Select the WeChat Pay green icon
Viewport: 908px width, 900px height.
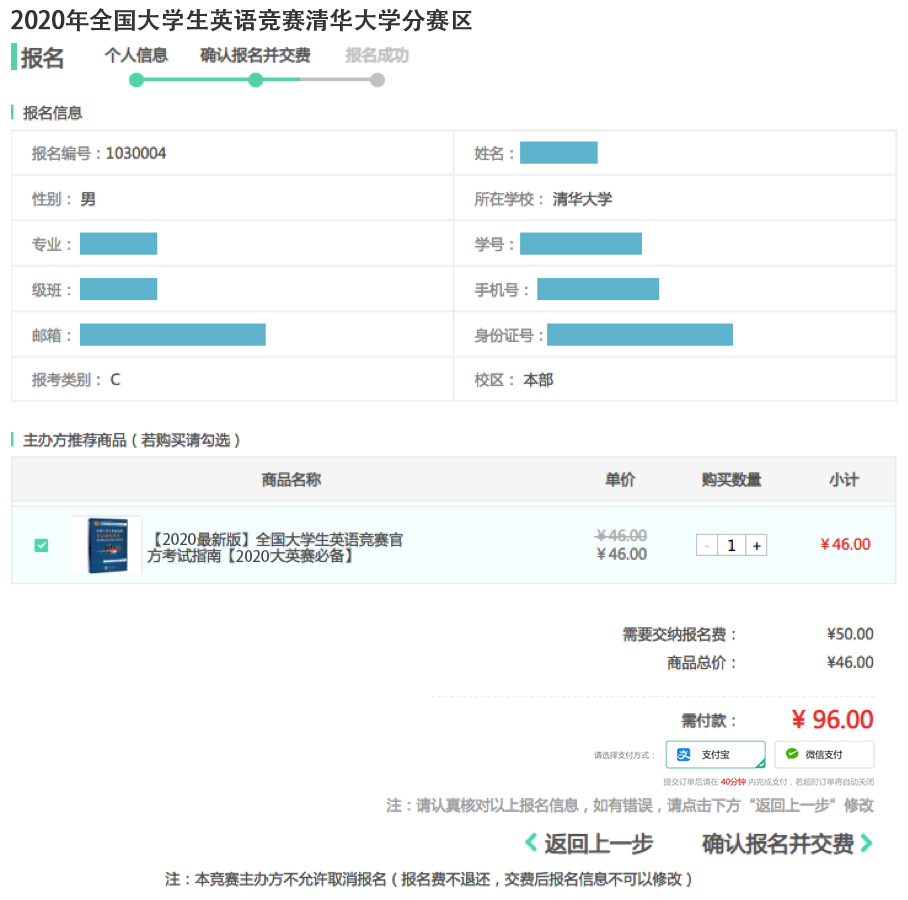pos(792,755)
